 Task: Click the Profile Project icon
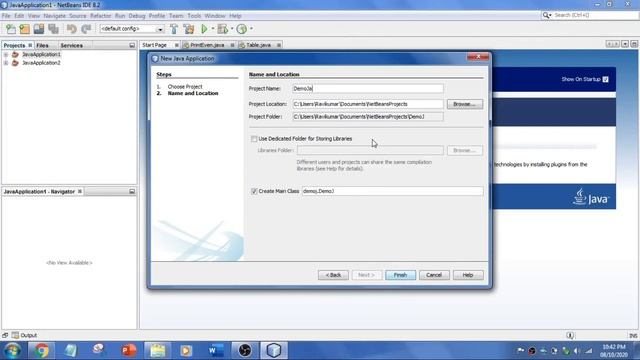pos(242,29)
